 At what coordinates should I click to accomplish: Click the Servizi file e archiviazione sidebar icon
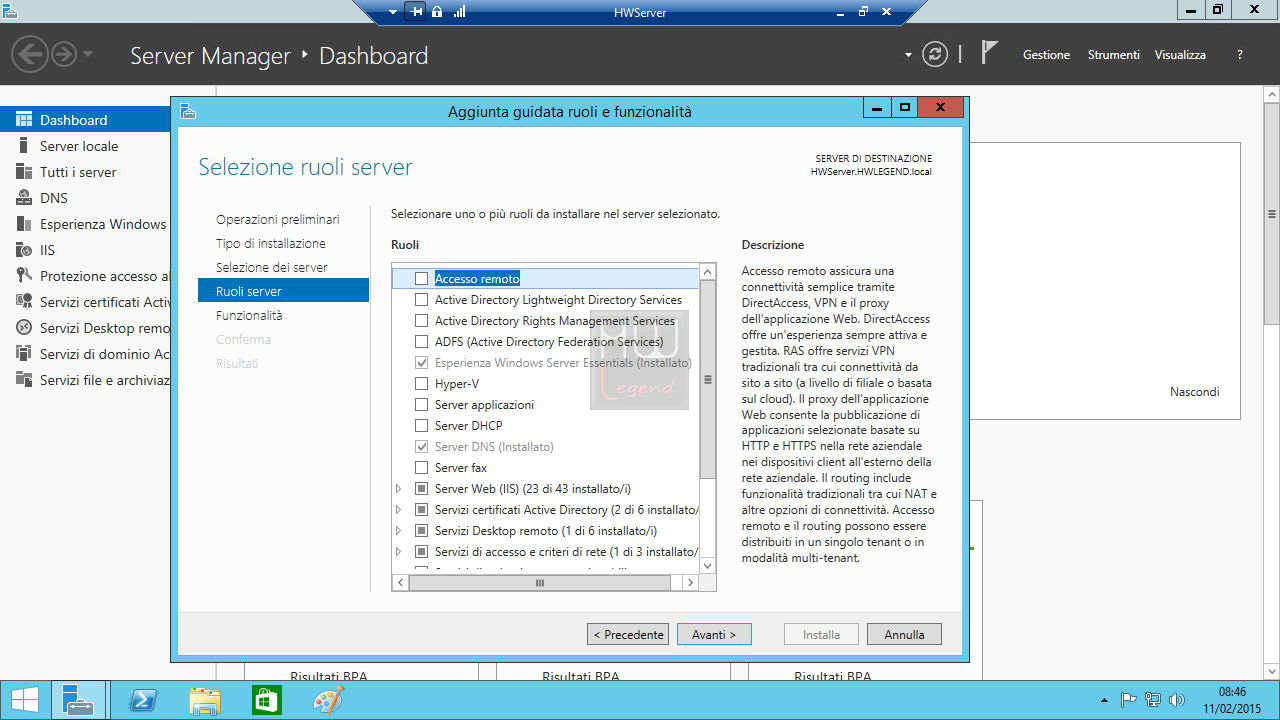[x=23, y=380]
